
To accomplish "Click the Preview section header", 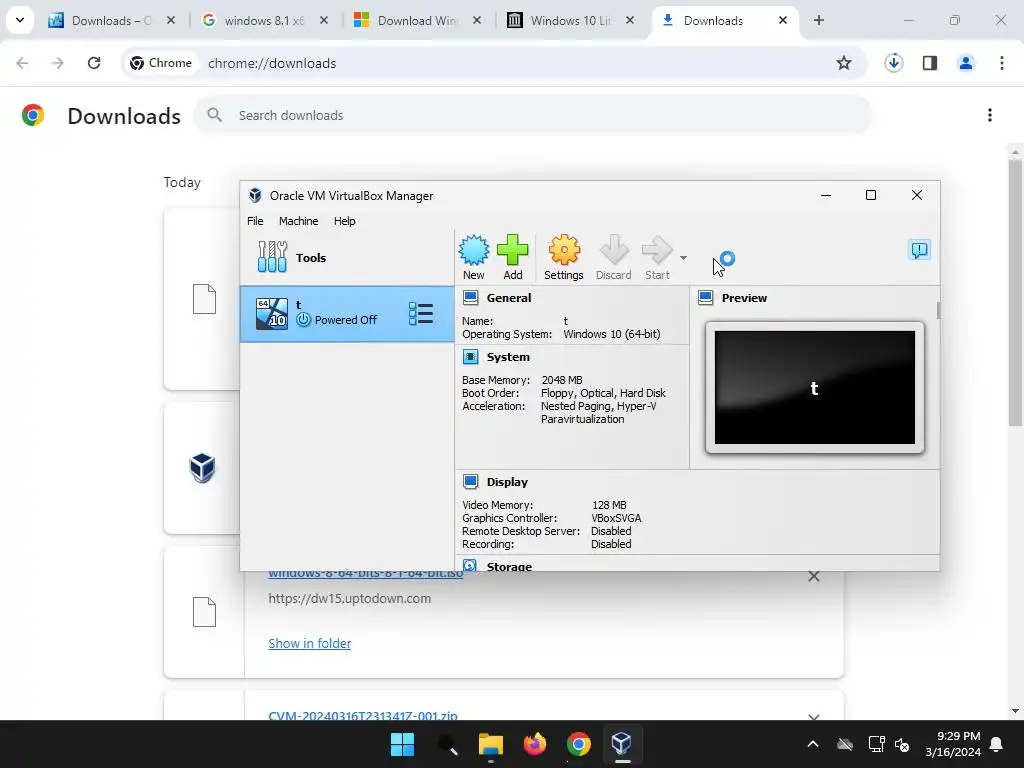I will (744, 298).
